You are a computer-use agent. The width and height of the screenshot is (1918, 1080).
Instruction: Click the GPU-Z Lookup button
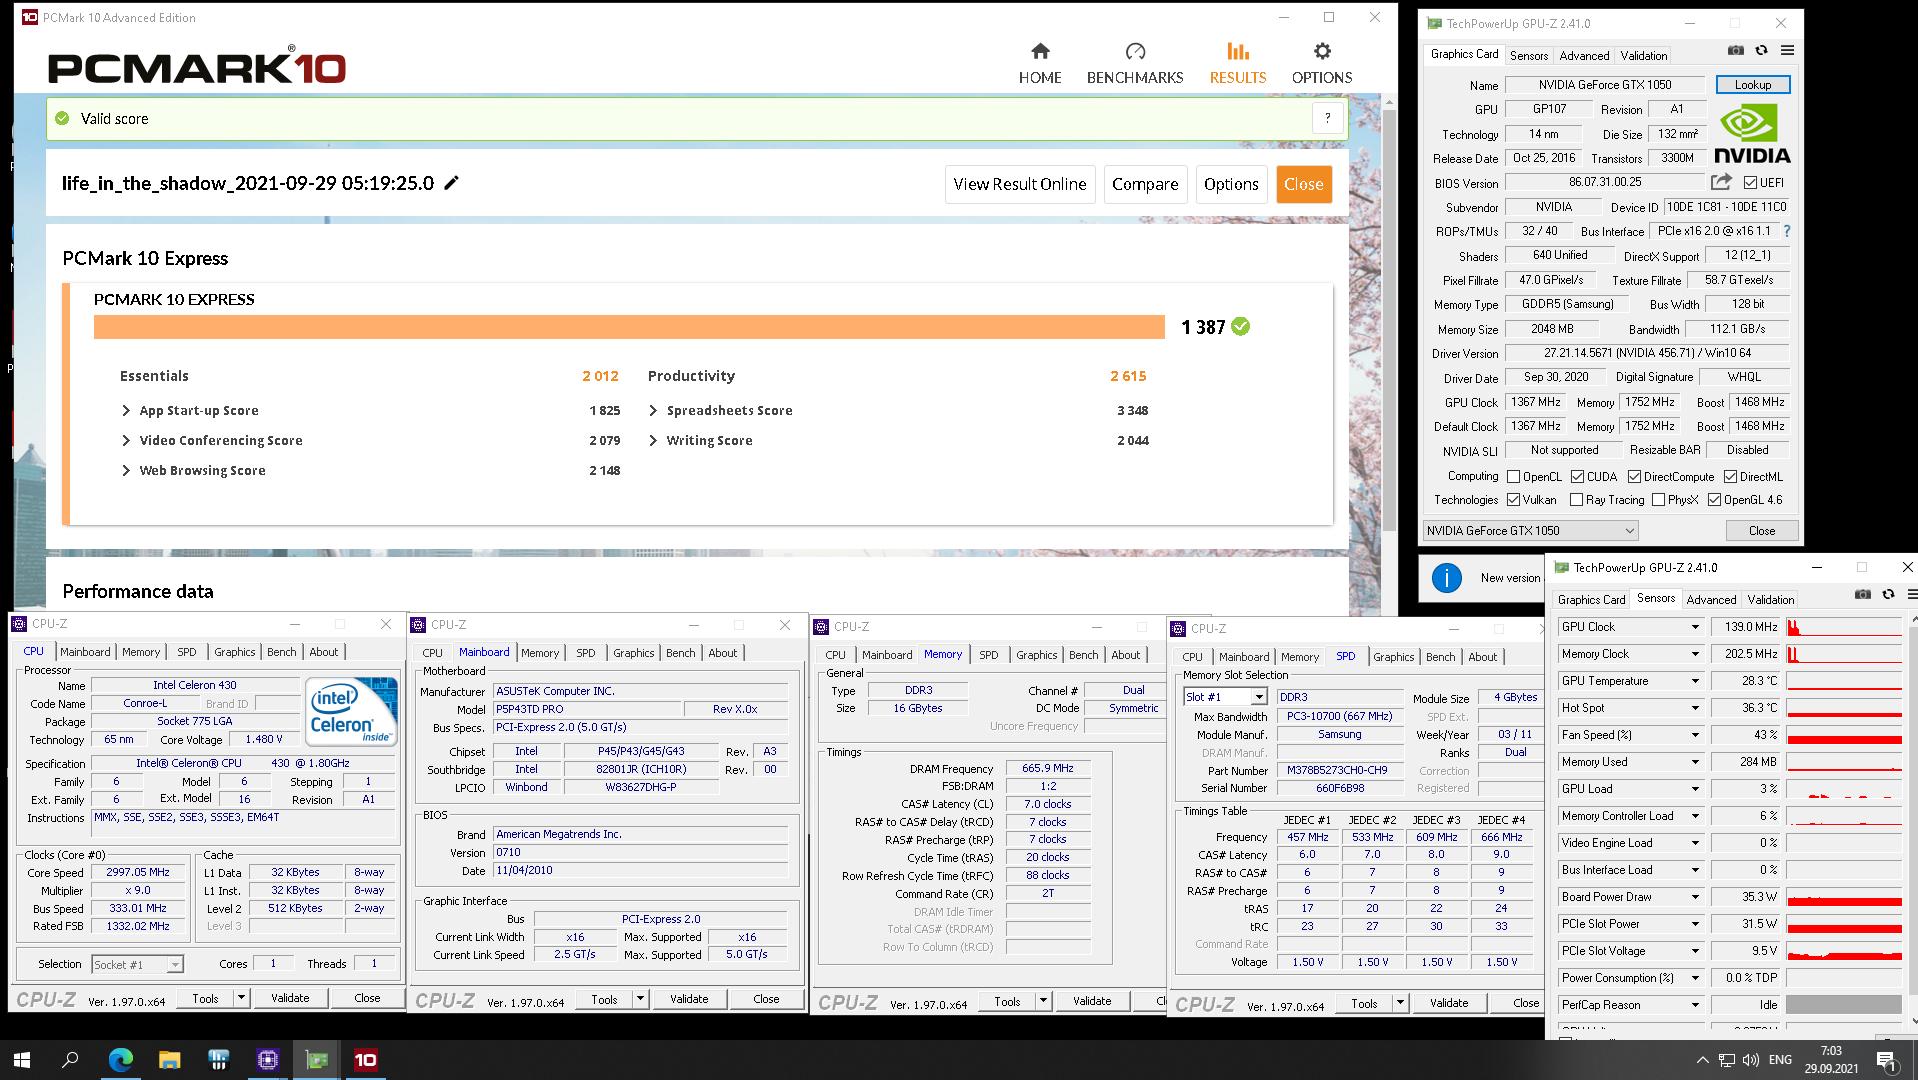1753,85
